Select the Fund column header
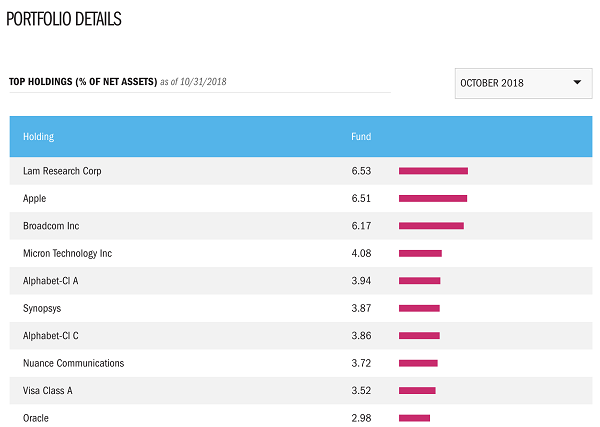This screenshot has height=427, width=600. tap(361, 137)
